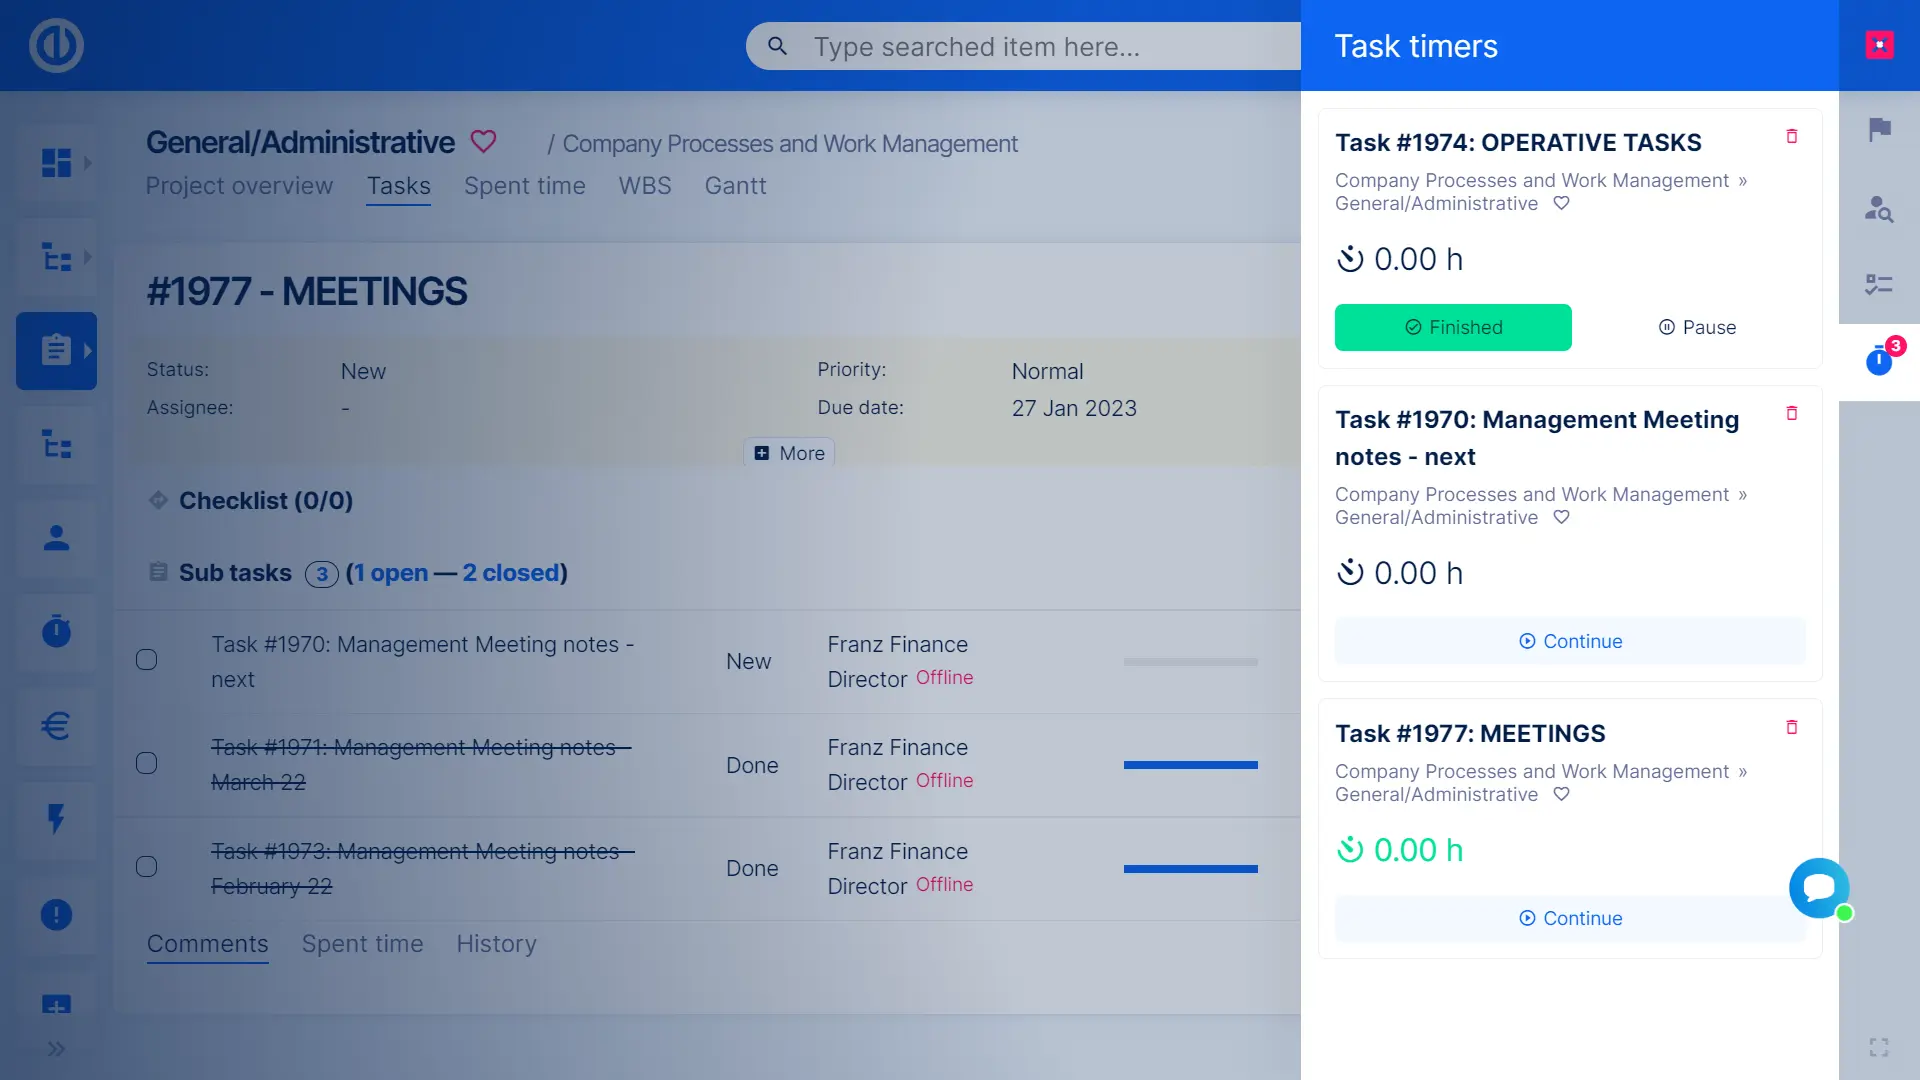Expand the left sidebar with double chevron
This screenshot has height=1080, width=1920.
(x=56, y=1049)
